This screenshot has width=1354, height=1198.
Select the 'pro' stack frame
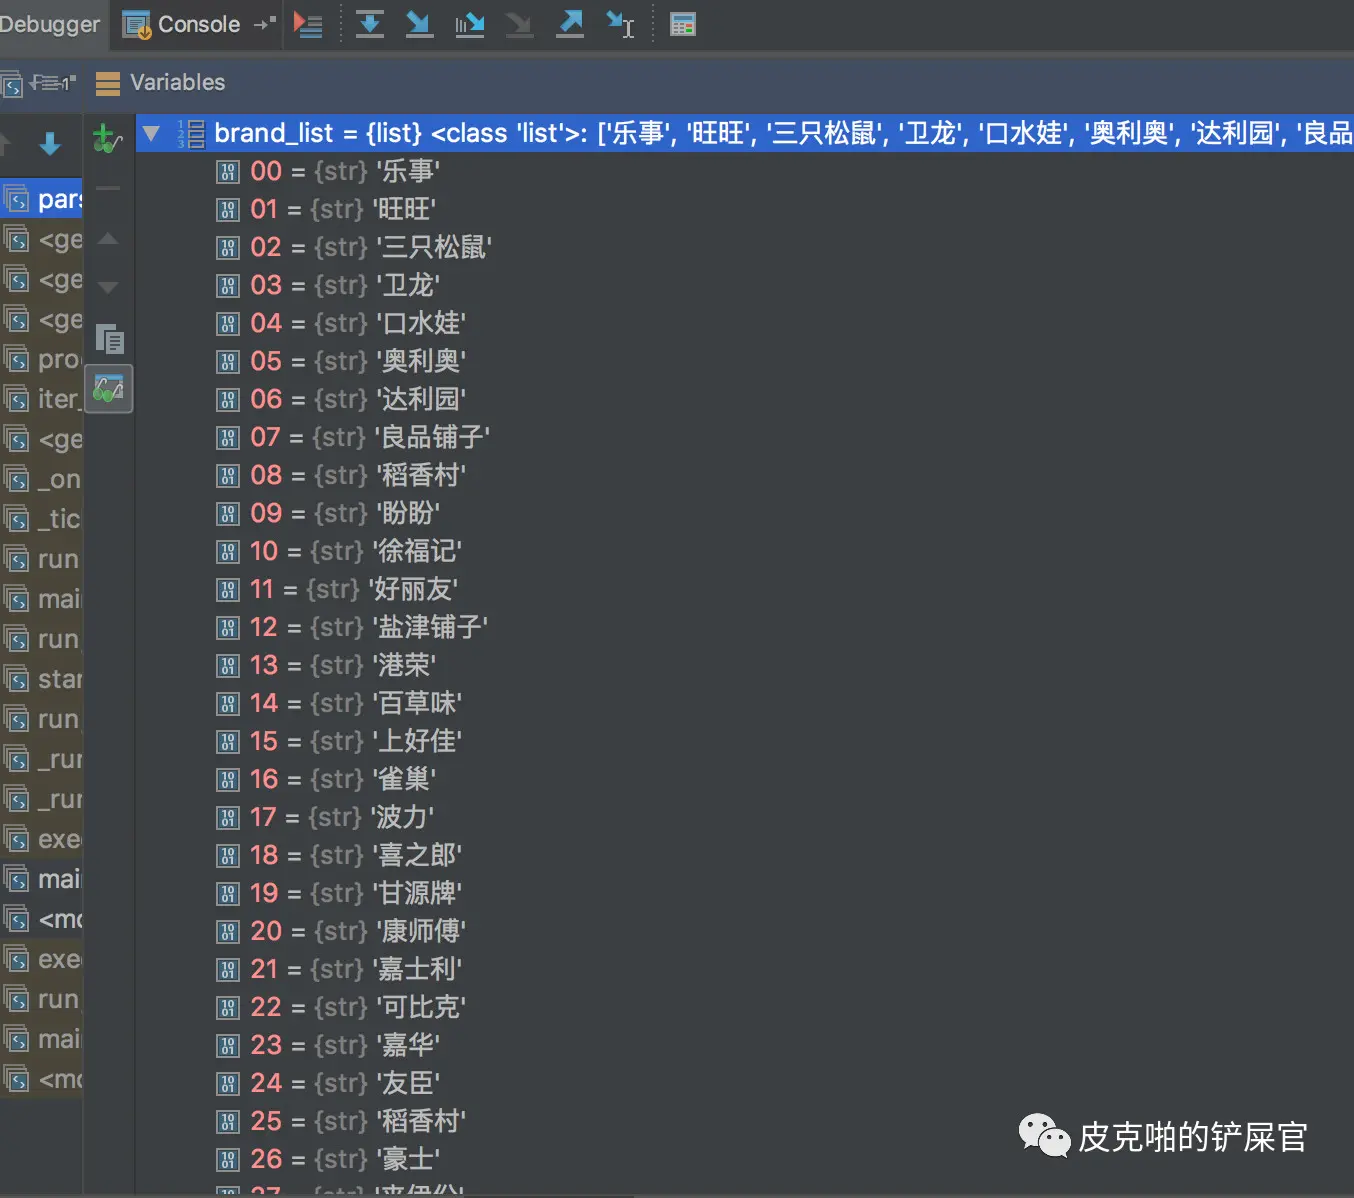coord(41,359)
